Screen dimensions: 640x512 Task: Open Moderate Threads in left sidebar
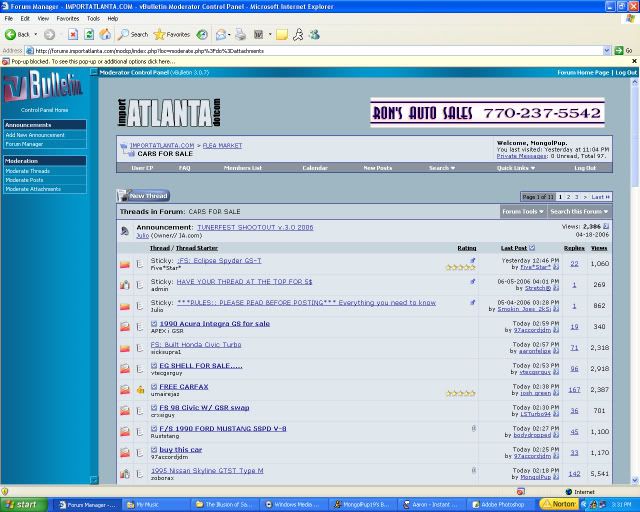pos(27,171)
